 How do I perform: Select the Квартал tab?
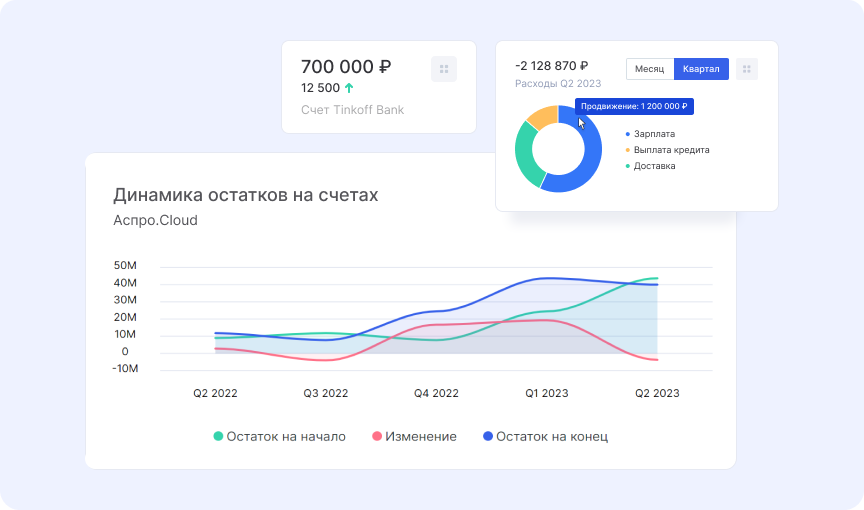point(701,69)
